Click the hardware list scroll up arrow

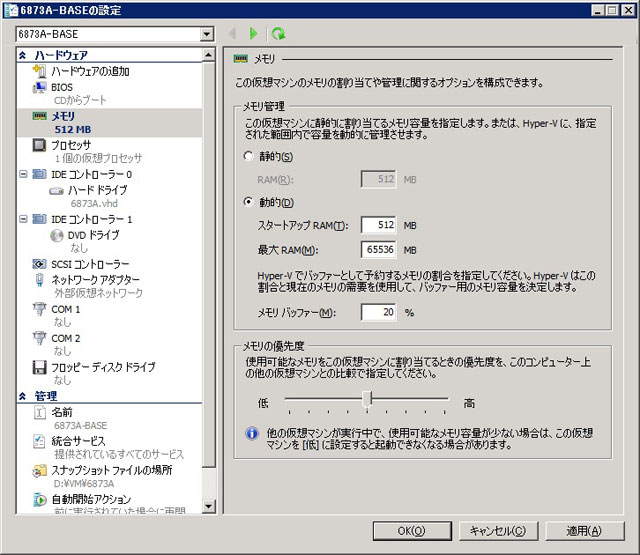pos(209,55)
